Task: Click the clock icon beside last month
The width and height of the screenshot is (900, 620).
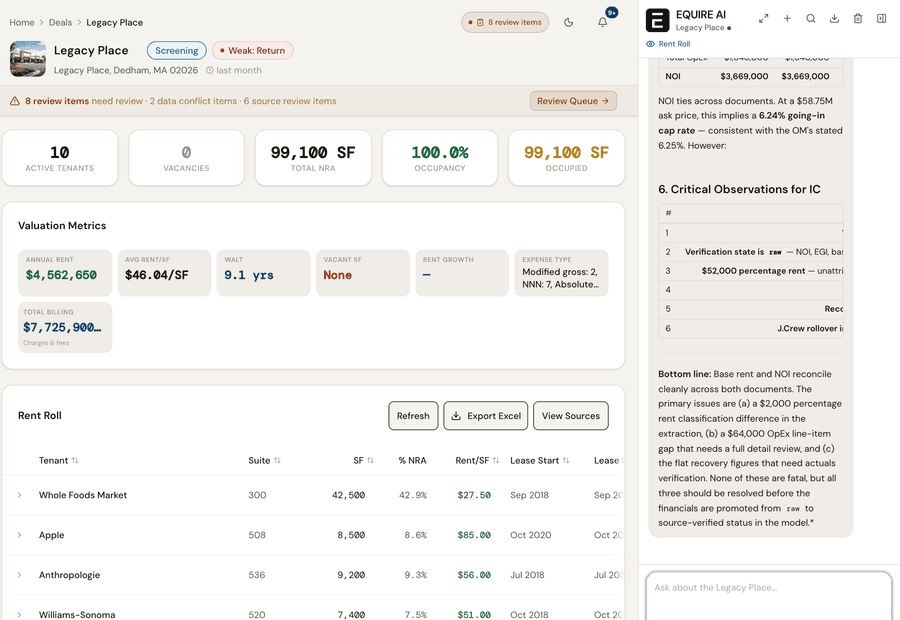Action: coord(210,70)
